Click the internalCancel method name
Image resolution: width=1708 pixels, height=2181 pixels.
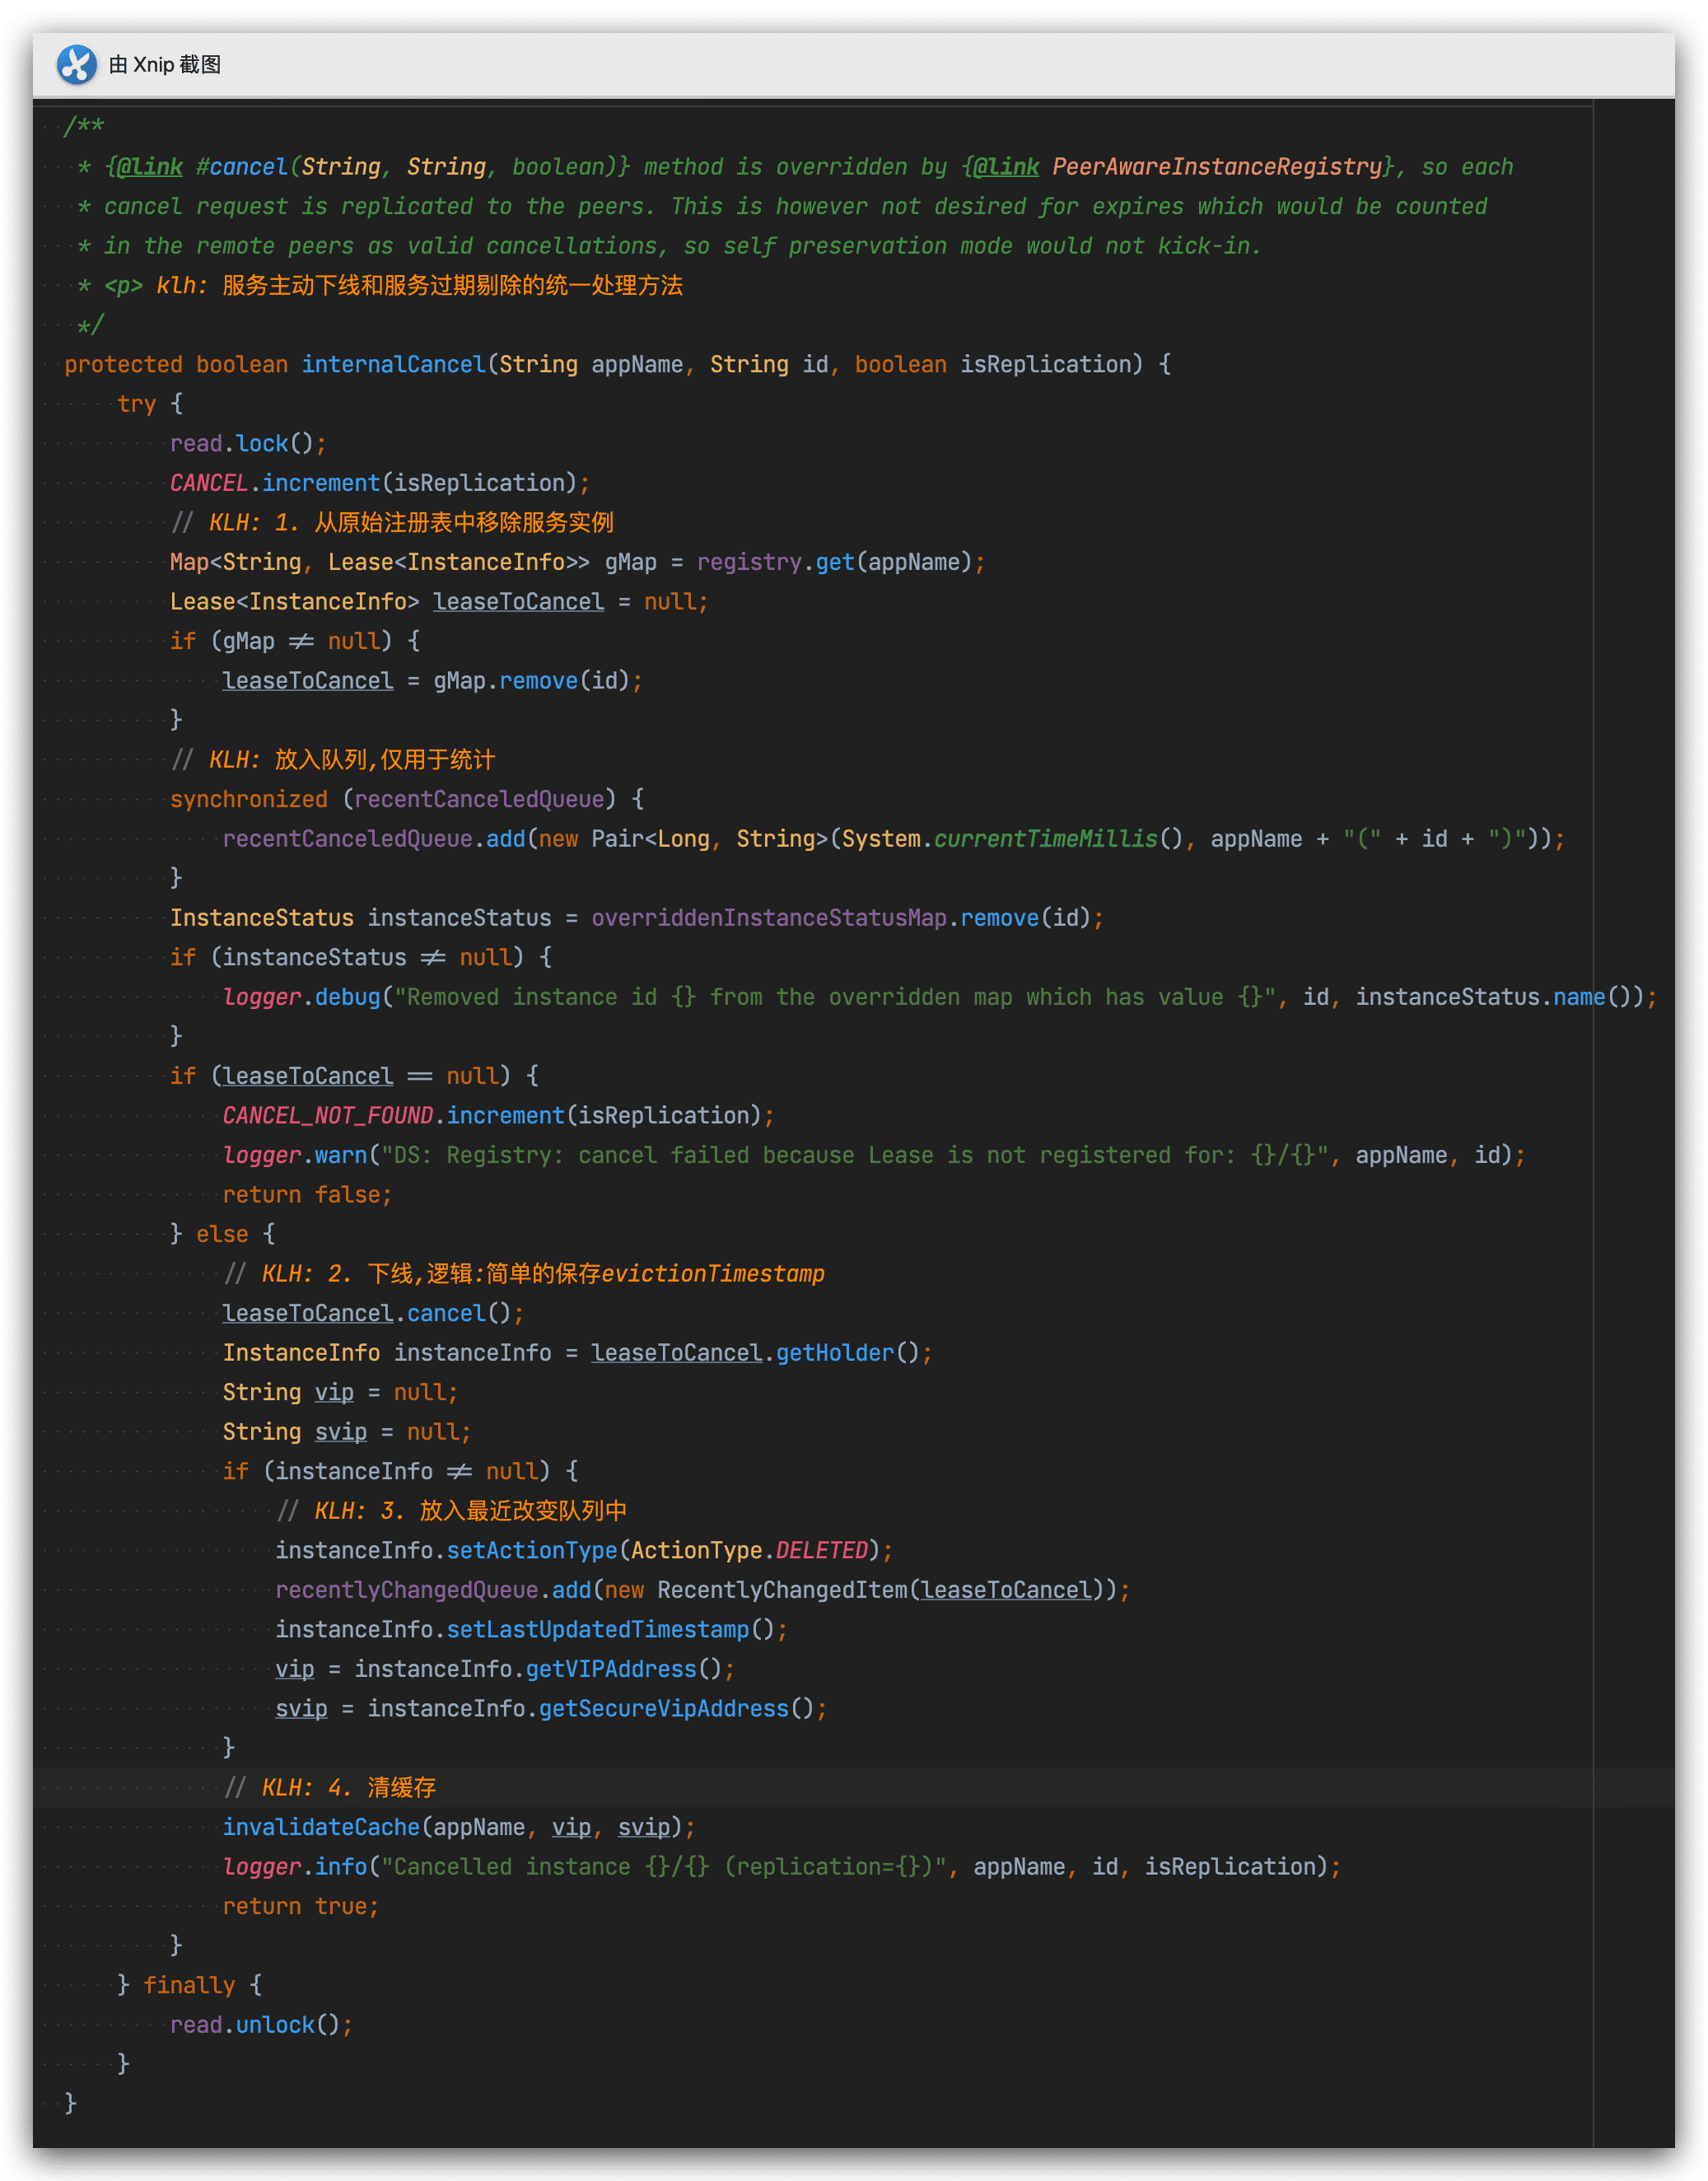[394, 365]
